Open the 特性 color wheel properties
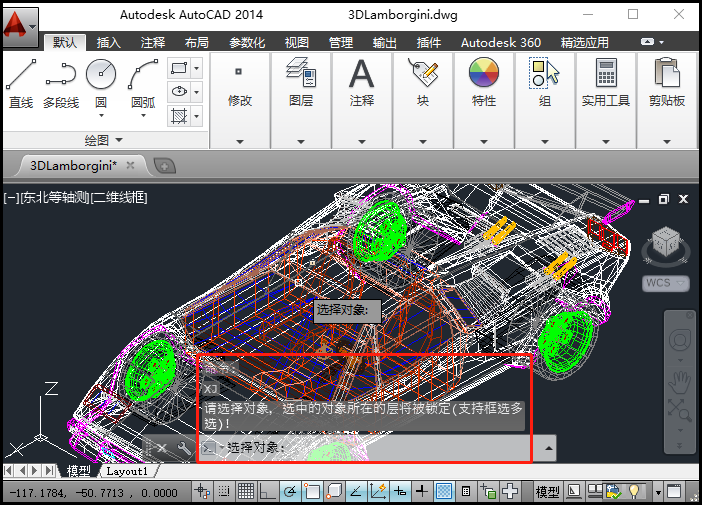The width and height of the screenshot is (702, 505). [x=484, y=73]
